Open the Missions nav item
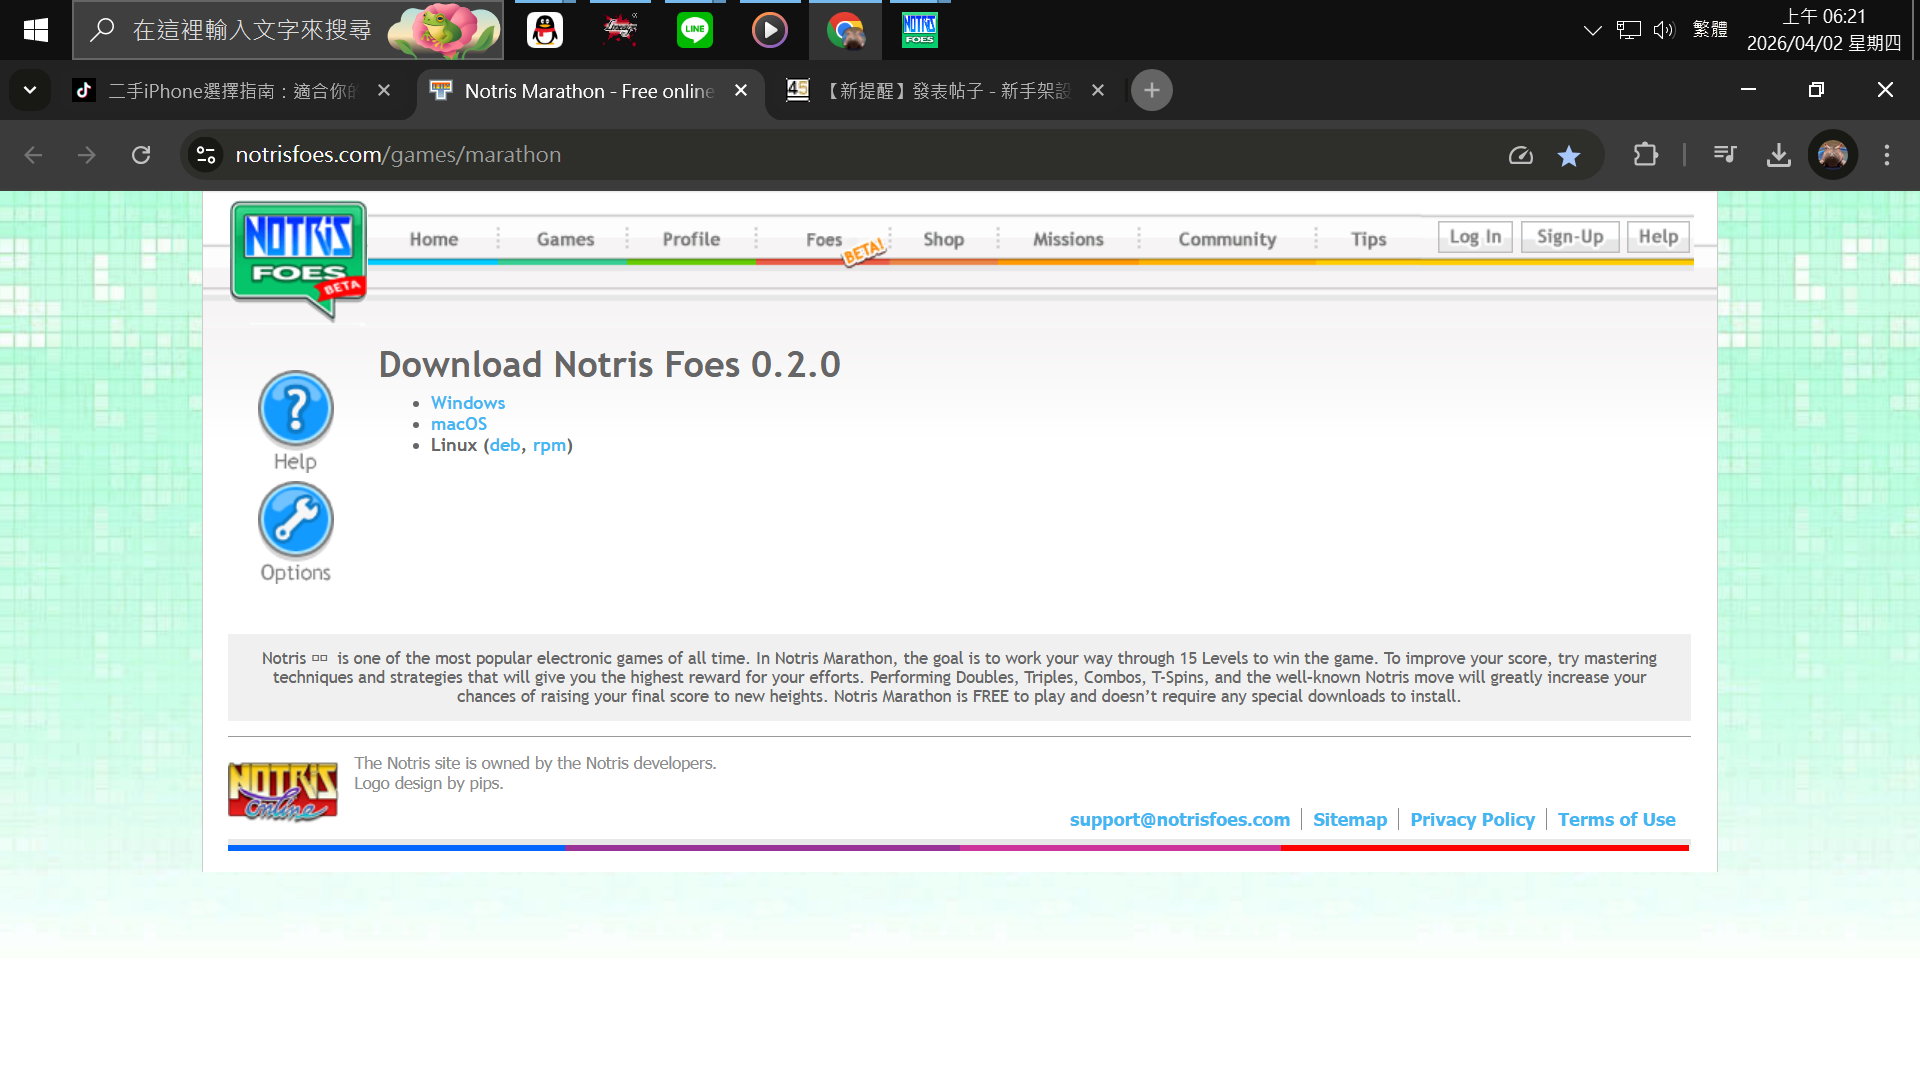This screenshot has width=1920, height=1080. 1068,239
